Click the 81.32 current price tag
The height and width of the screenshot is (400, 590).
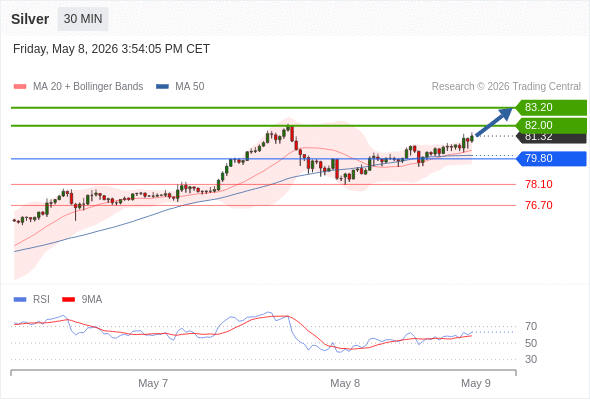551,138
